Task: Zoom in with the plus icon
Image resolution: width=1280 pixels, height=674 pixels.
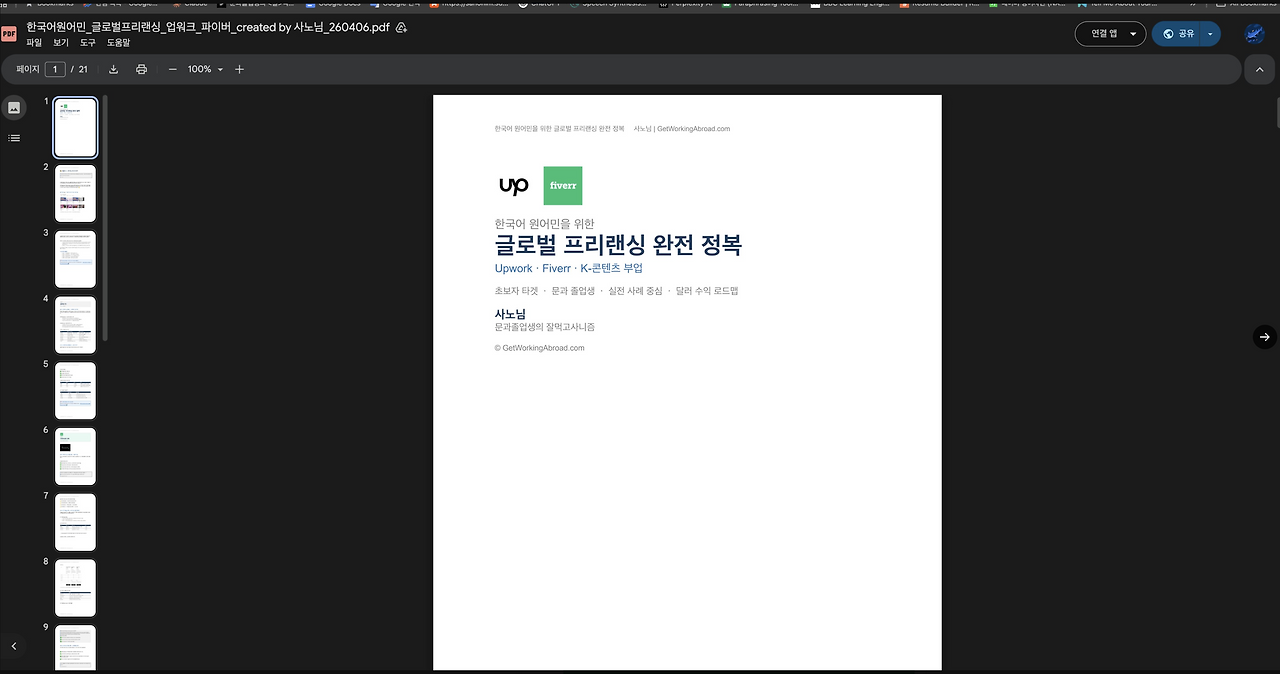Action: click(239, 69)
